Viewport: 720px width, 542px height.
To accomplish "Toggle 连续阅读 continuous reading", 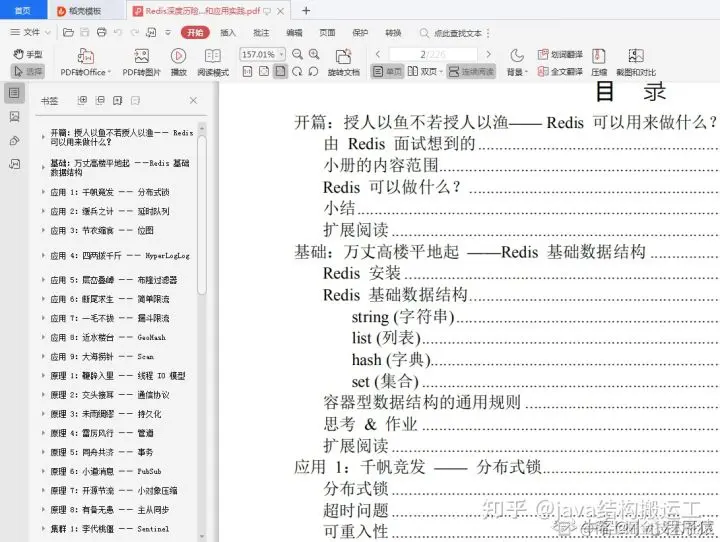I will [x=471, y=72].
